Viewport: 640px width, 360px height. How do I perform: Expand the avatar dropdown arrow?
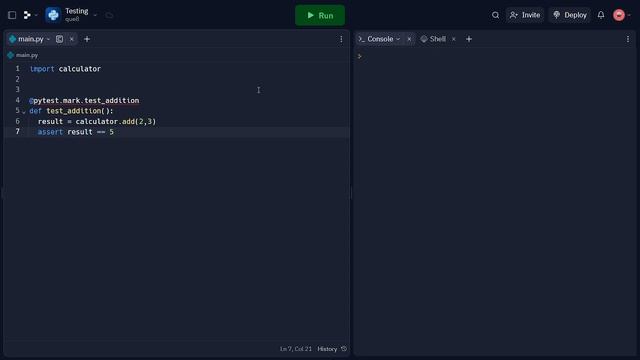(629, 15)
